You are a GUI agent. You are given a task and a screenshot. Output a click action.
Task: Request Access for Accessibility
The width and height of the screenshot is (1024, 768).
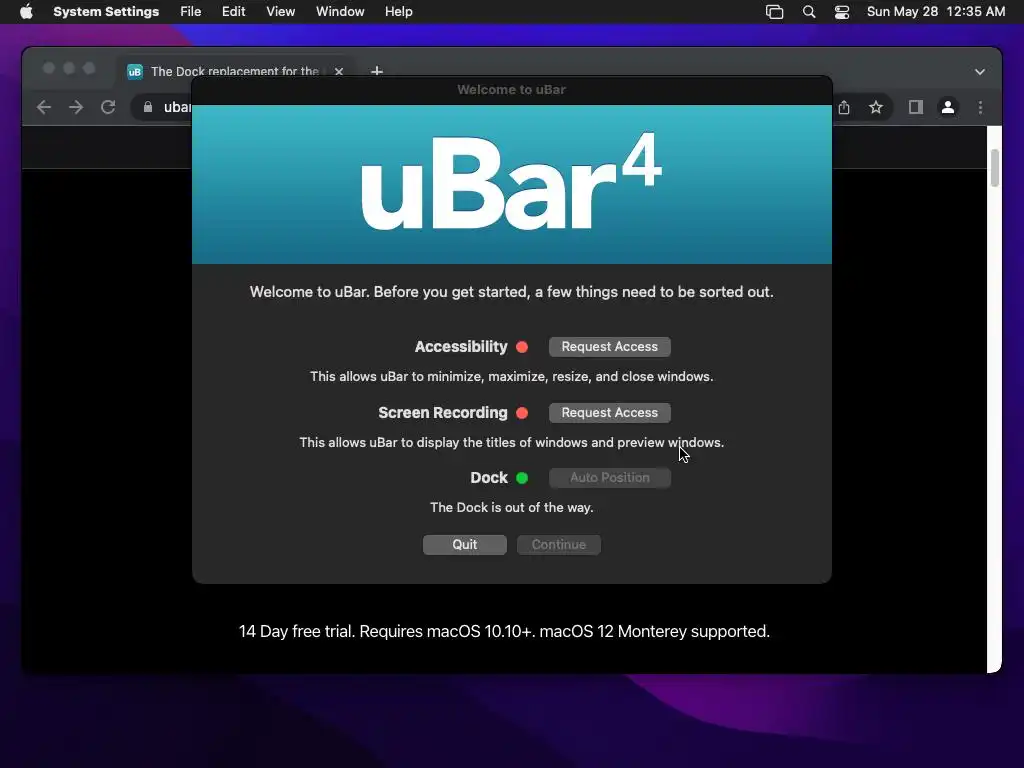(x=609, y=347)
